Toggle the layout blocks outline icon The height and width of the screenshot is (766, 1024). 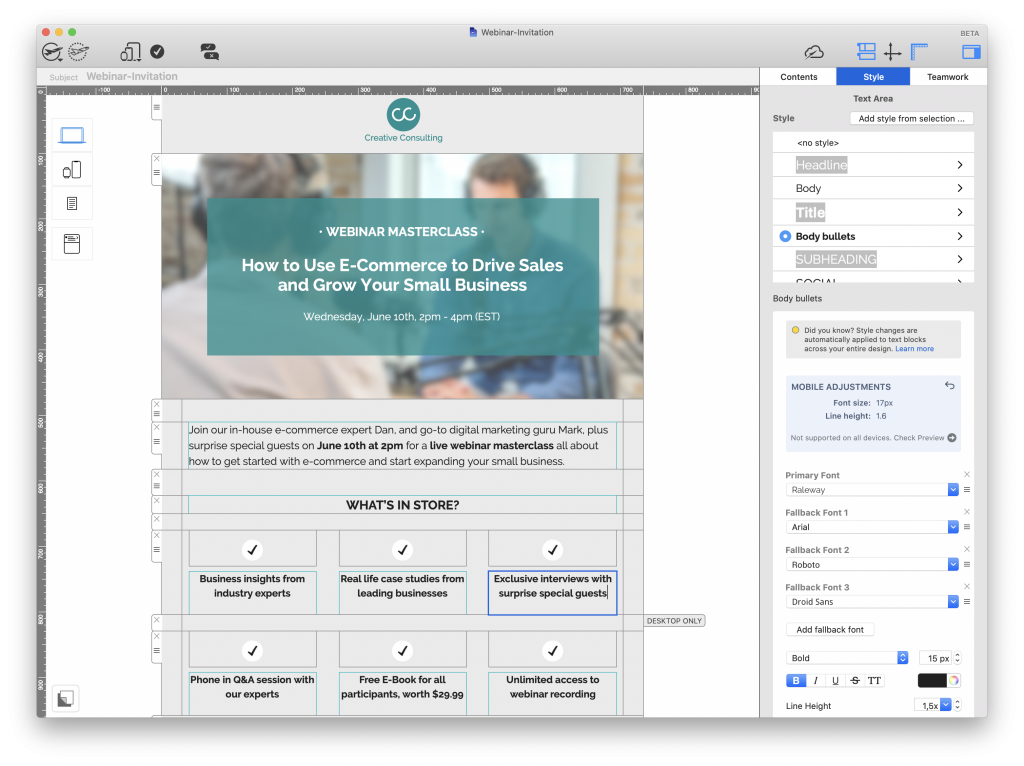point(866,51)
